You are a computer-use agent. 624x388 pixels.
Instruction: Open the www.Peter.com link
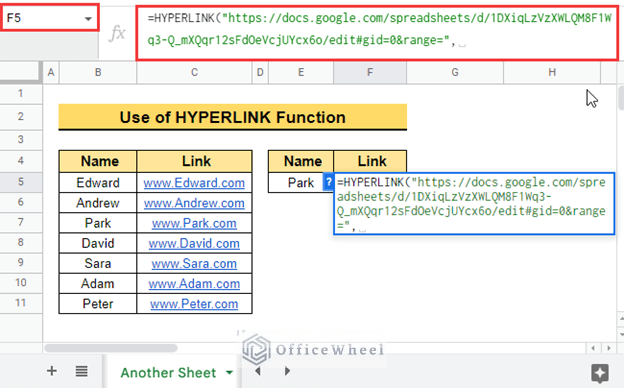click(x=194, y=304)
